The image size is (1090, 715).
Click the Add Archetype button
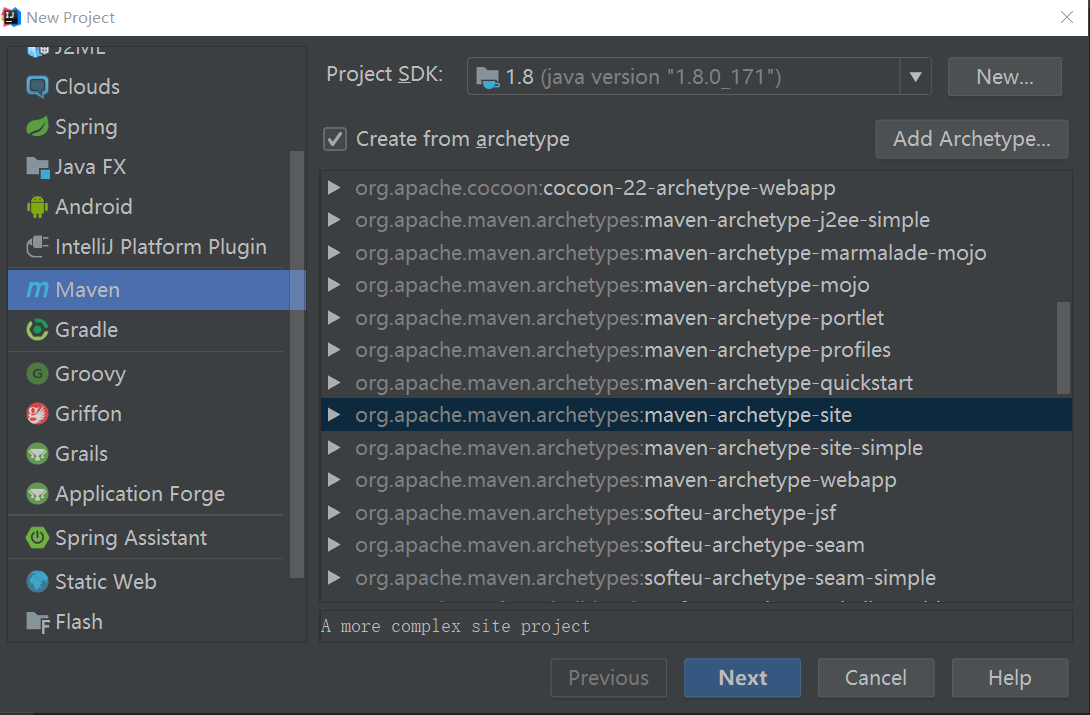point(971,139)
